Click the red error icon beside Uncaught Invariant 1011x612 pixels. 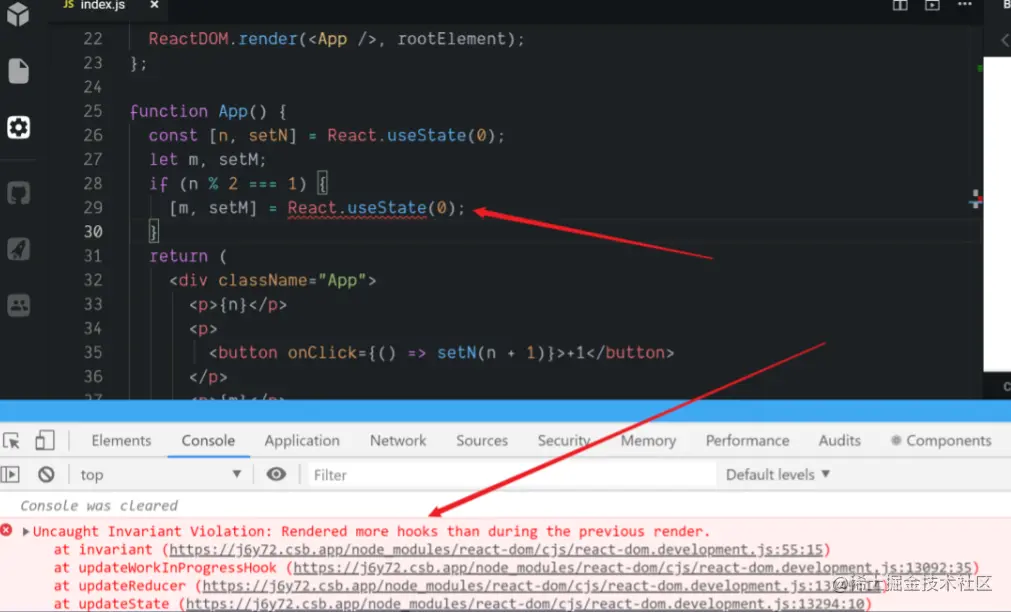6,530
